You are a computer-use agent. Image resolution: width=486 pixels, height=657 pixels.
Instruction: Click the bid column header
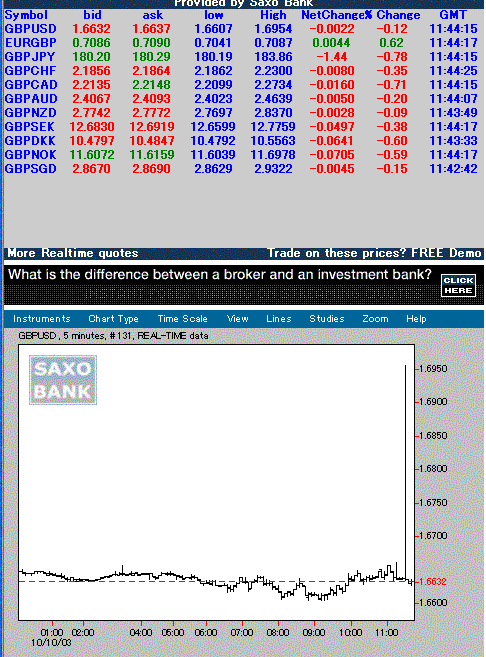(92, 15)
